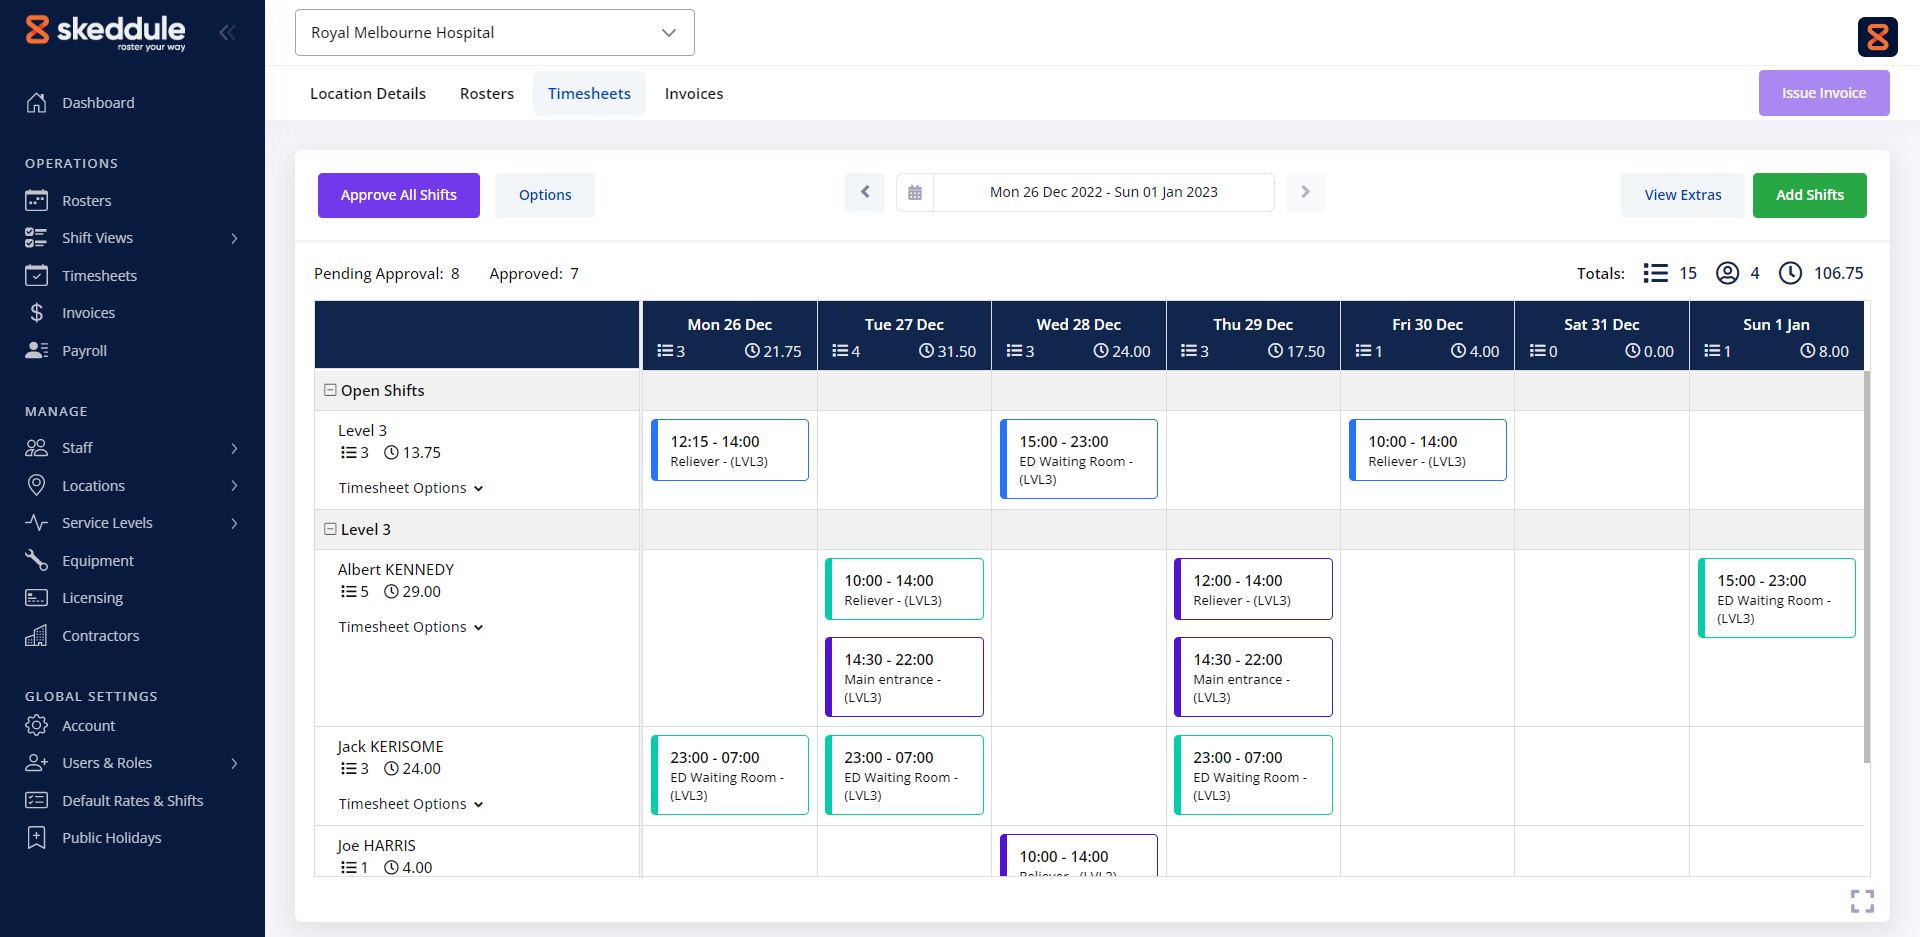Expand Timesheet Options for Albert KENNEDY
The width and height of the screenshot is (1920, 937).
[x=410, y=627]
